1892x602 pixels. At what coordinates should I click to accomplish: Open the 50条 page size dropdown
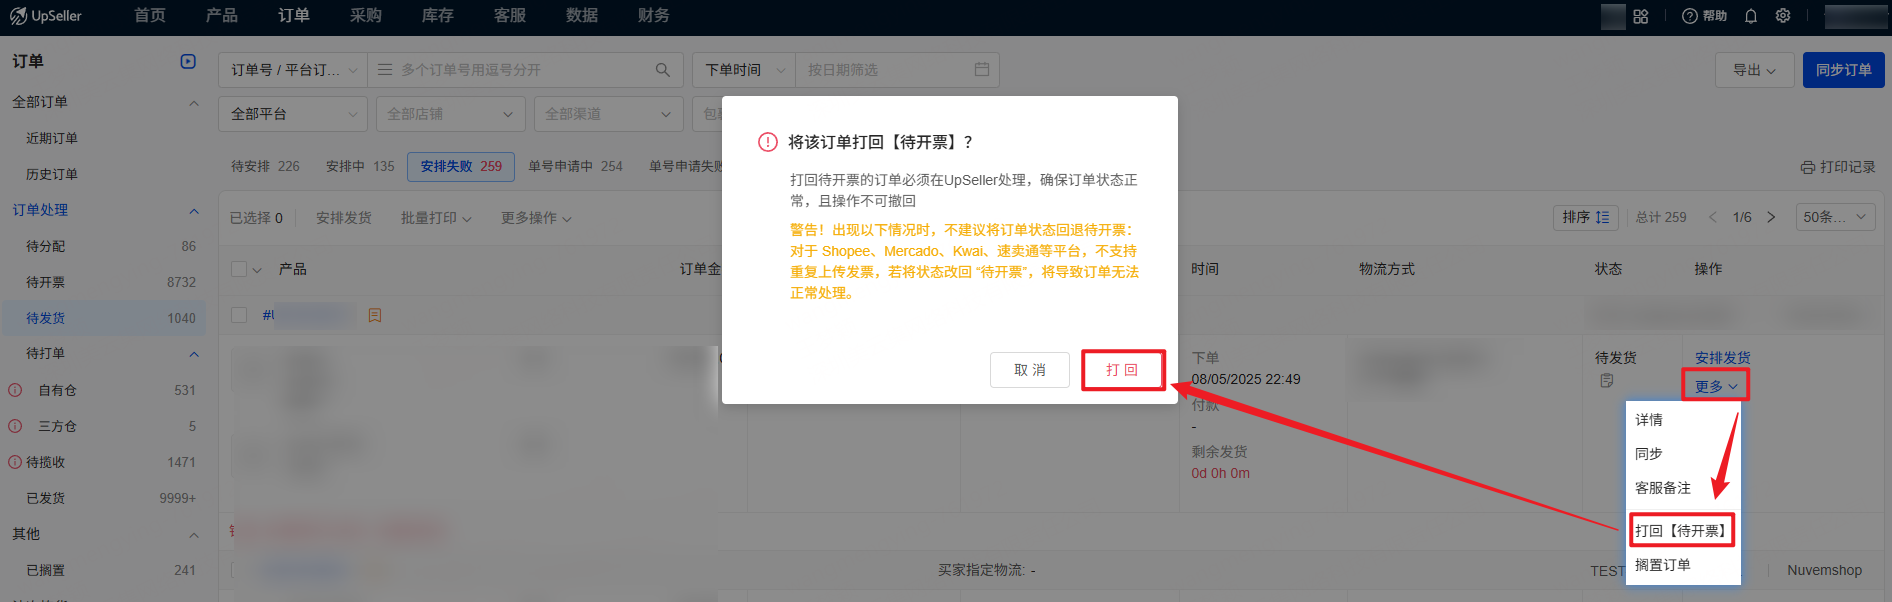(1835, 217)
